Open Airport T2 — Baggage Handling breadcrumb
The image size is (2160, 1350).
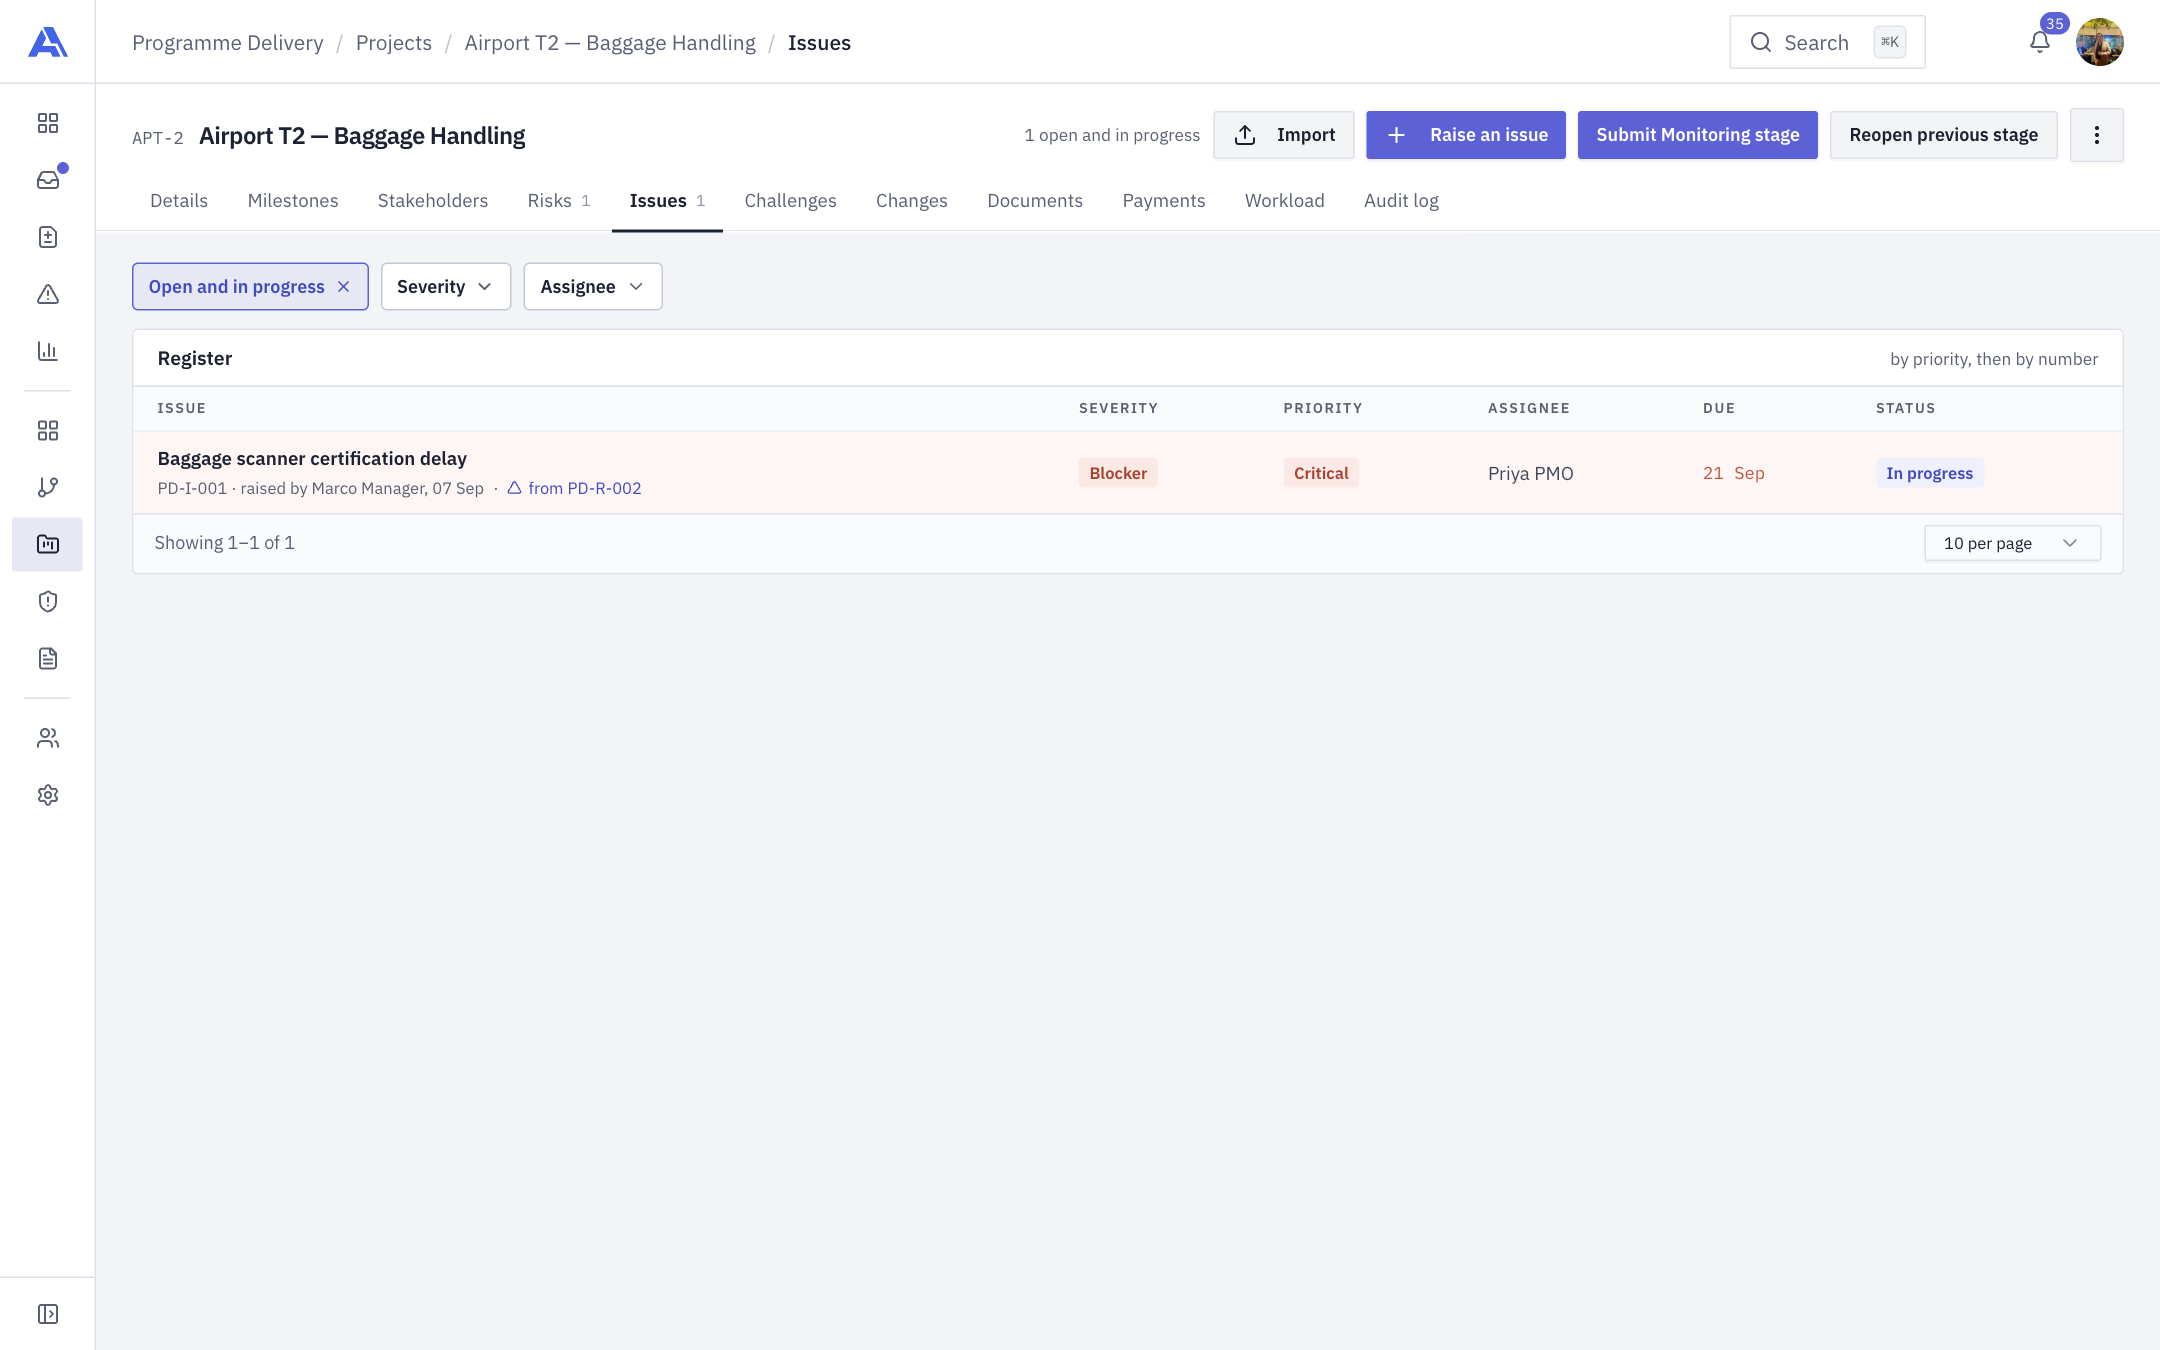[610, 43]
